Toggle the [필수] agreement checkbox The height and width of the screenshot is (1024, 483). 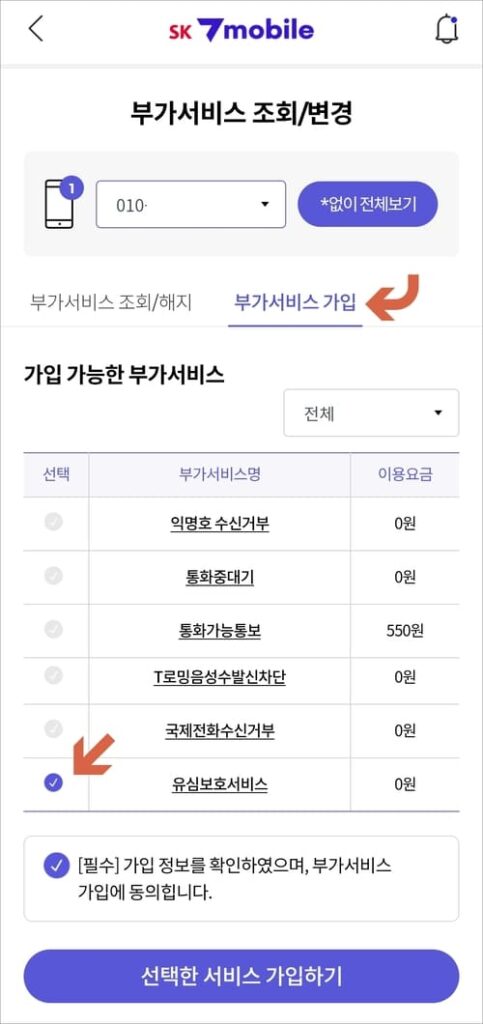(56, 866)
